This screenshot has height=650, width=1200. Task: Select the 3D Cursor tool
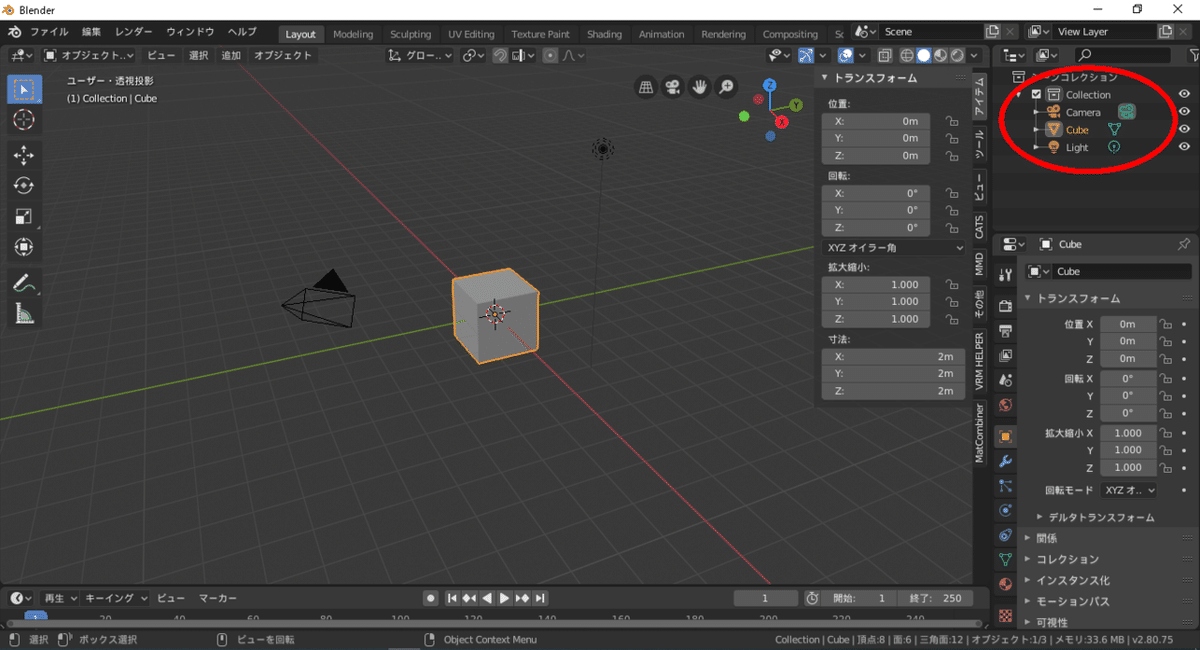point(24,120)
